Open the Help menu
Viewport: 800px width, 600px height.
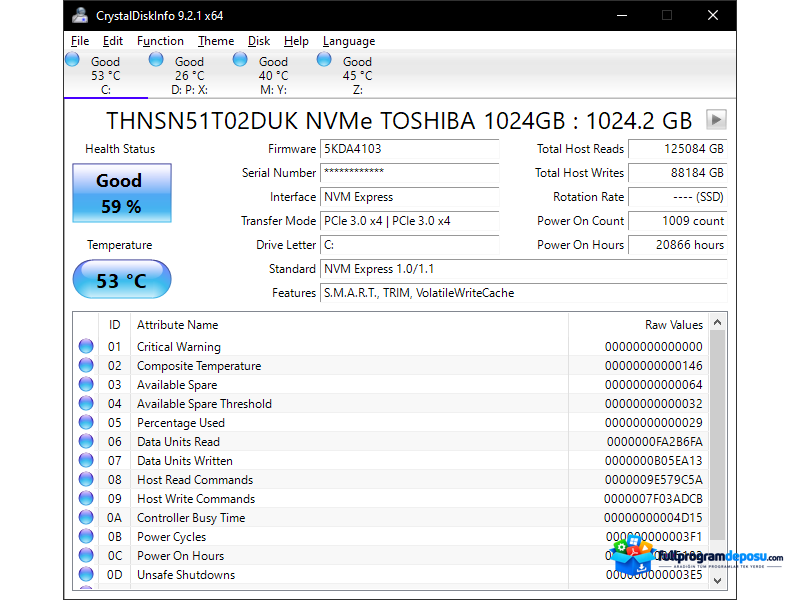pyautogui.click(x=296, y=41)
